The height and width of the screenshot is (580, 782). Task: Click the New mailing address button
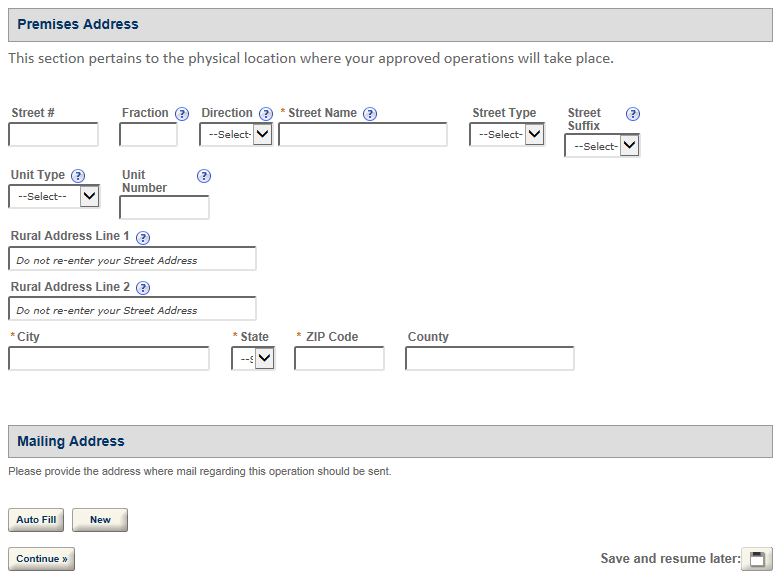pyautogui.click(x=100, y=520)
